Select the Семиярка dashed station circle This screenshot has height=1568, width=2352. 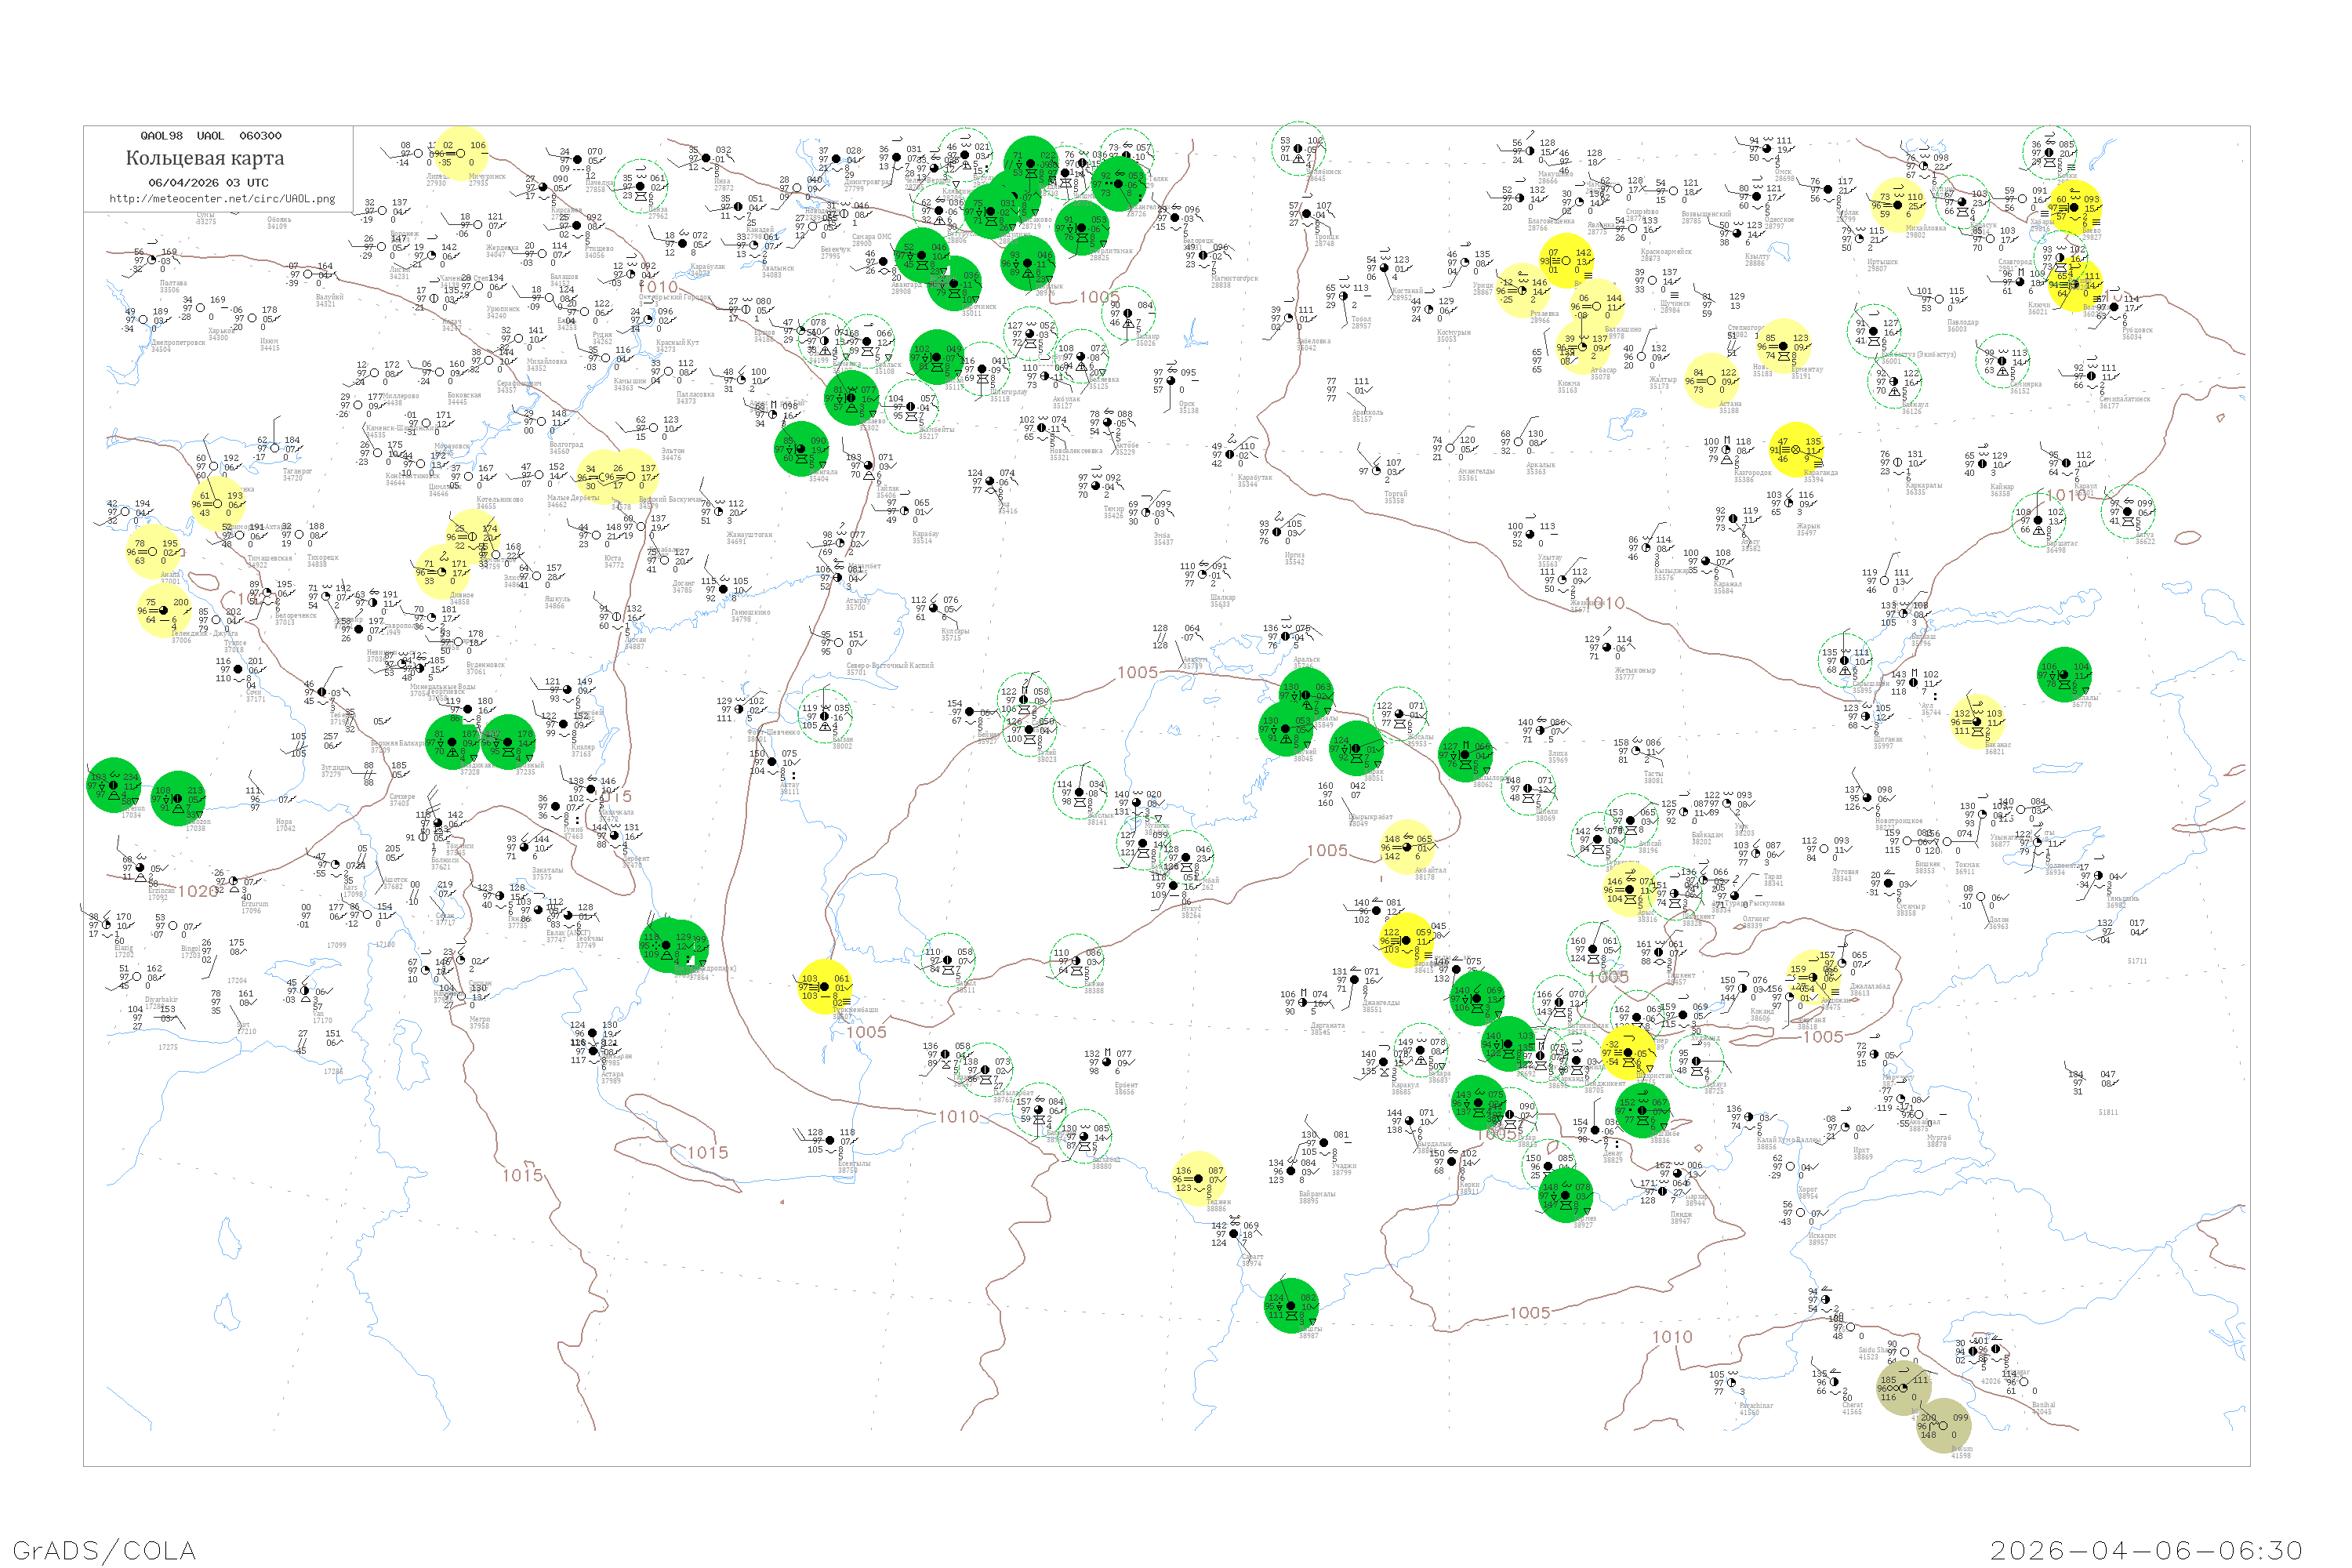[2002, 361]
